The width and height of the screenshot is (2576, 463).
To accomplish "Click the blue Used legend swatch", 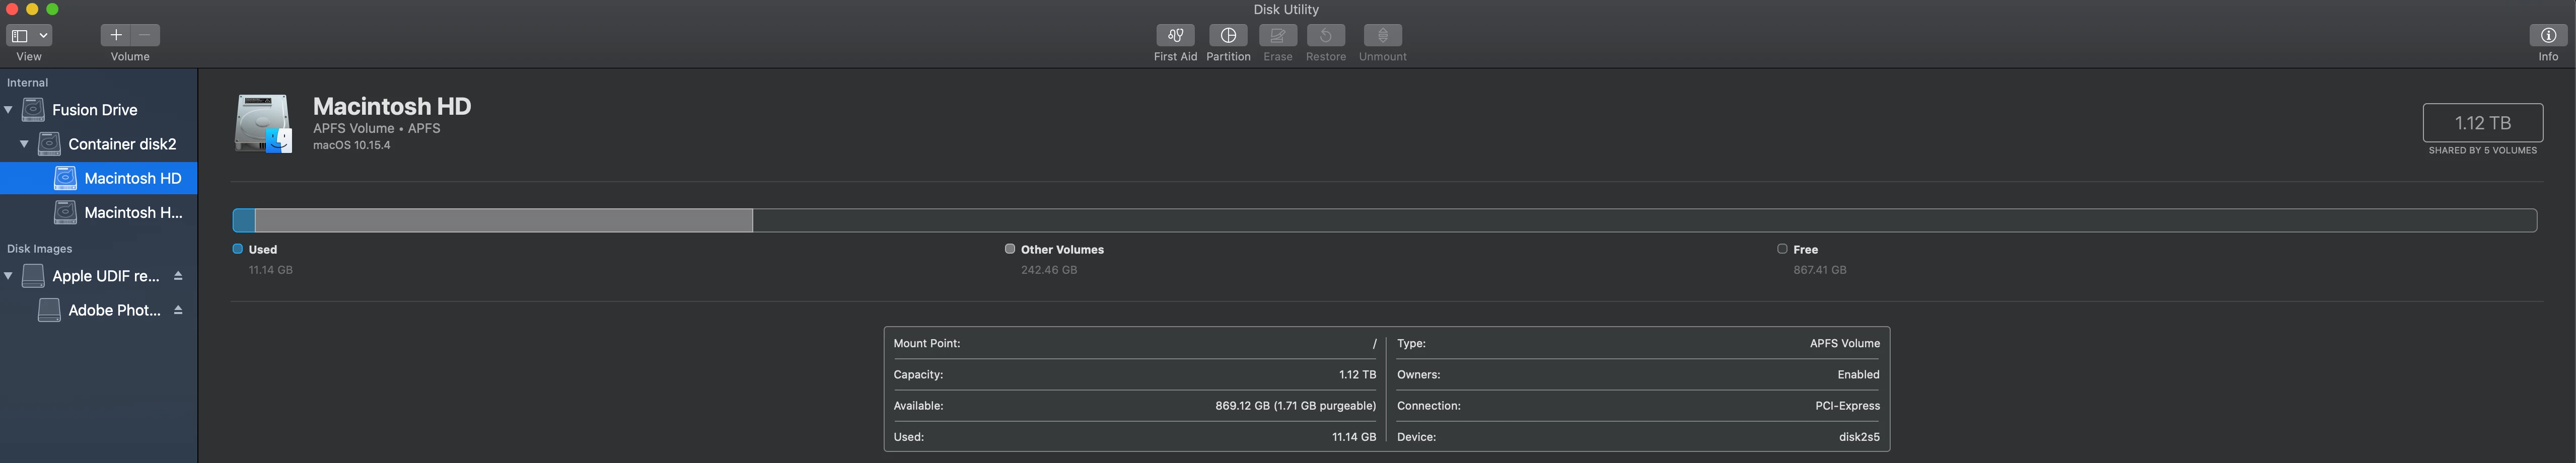I will tap(238, 249).
